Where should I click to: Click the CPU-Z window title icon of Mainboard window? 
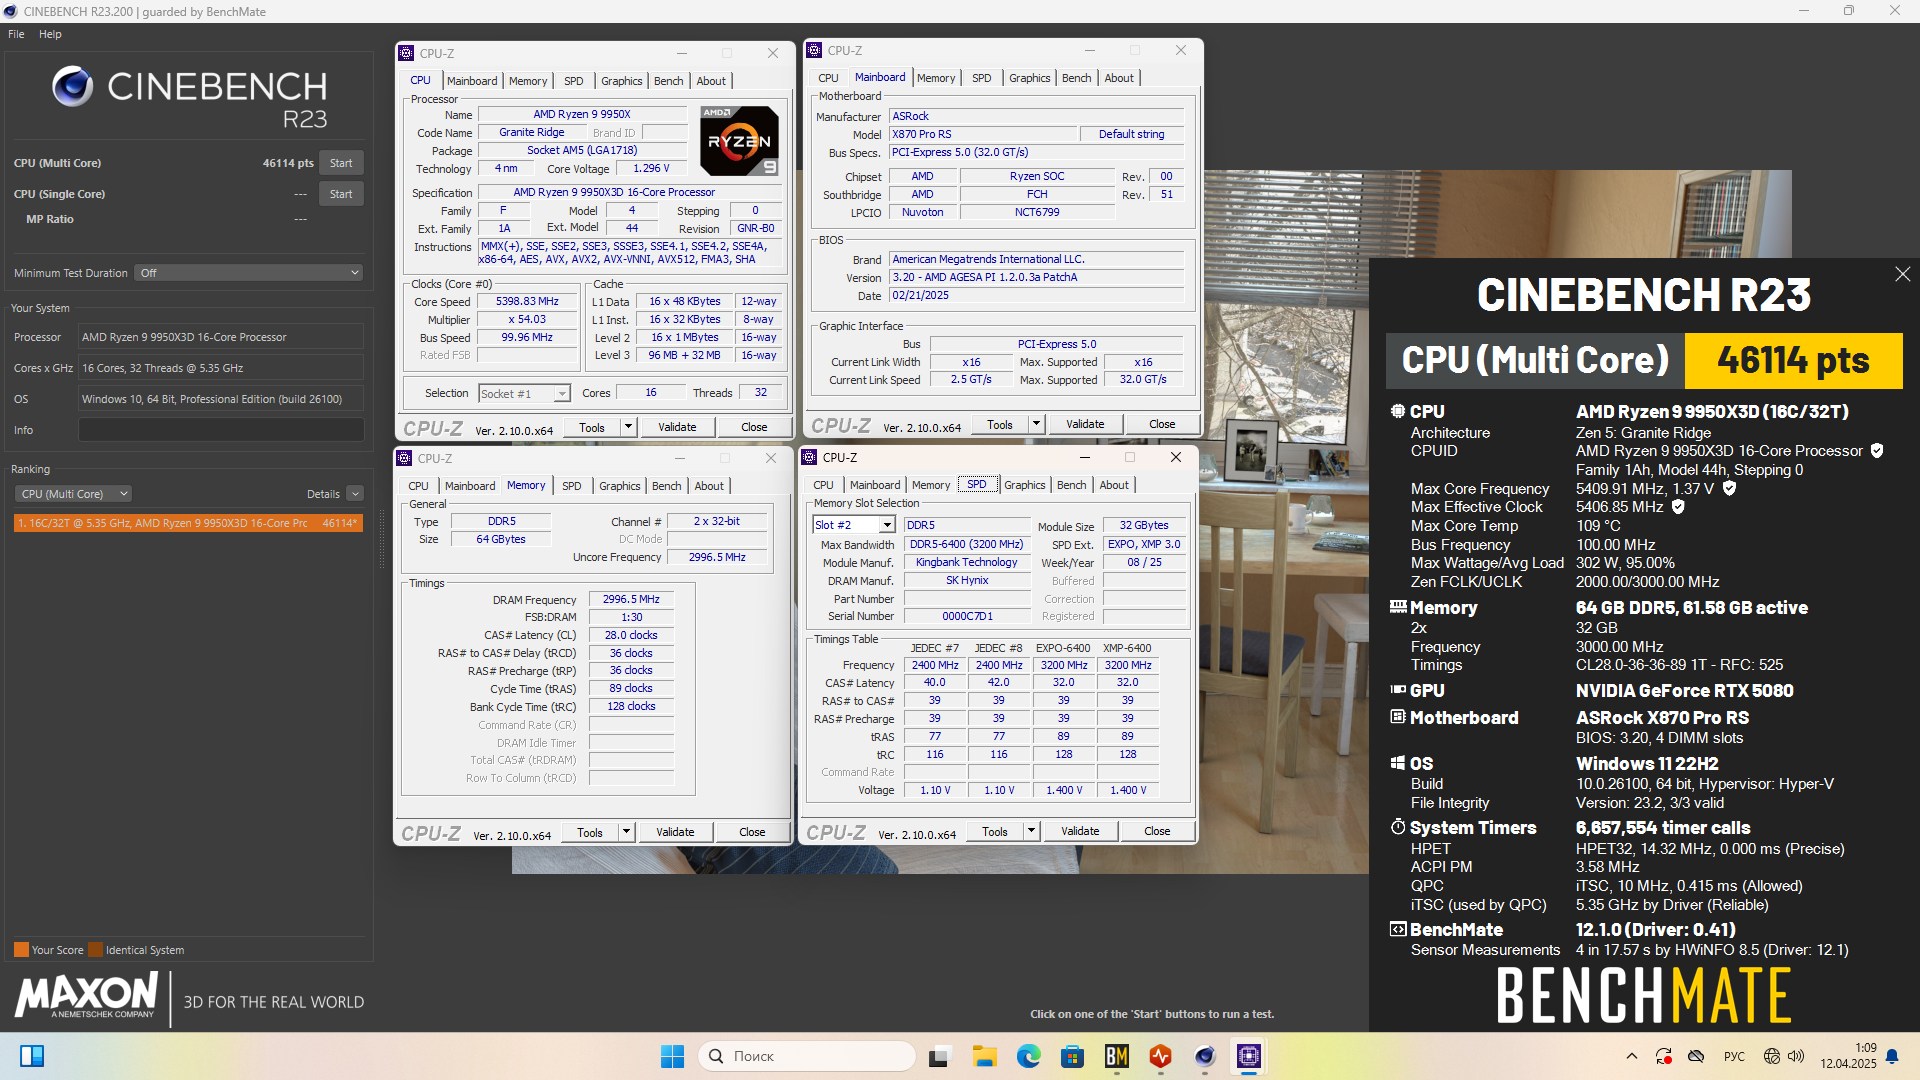coord(814,50)
